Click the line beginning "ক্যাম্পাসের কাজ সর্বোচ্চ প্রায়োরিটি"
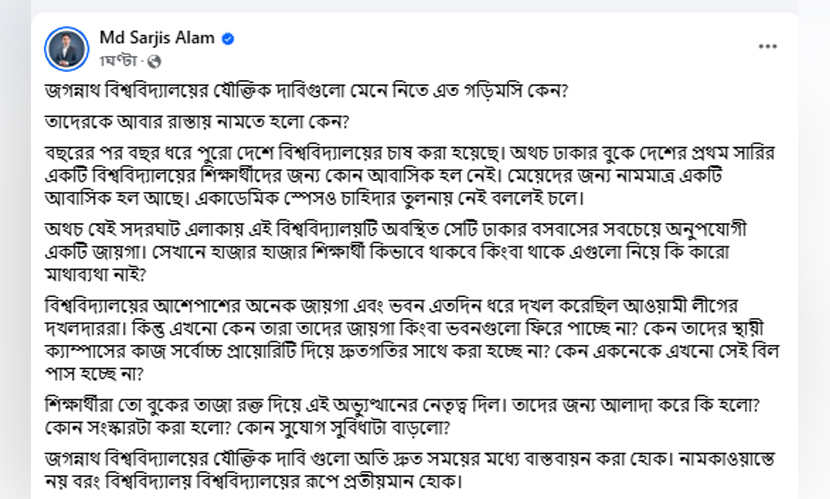 point(412,351)
